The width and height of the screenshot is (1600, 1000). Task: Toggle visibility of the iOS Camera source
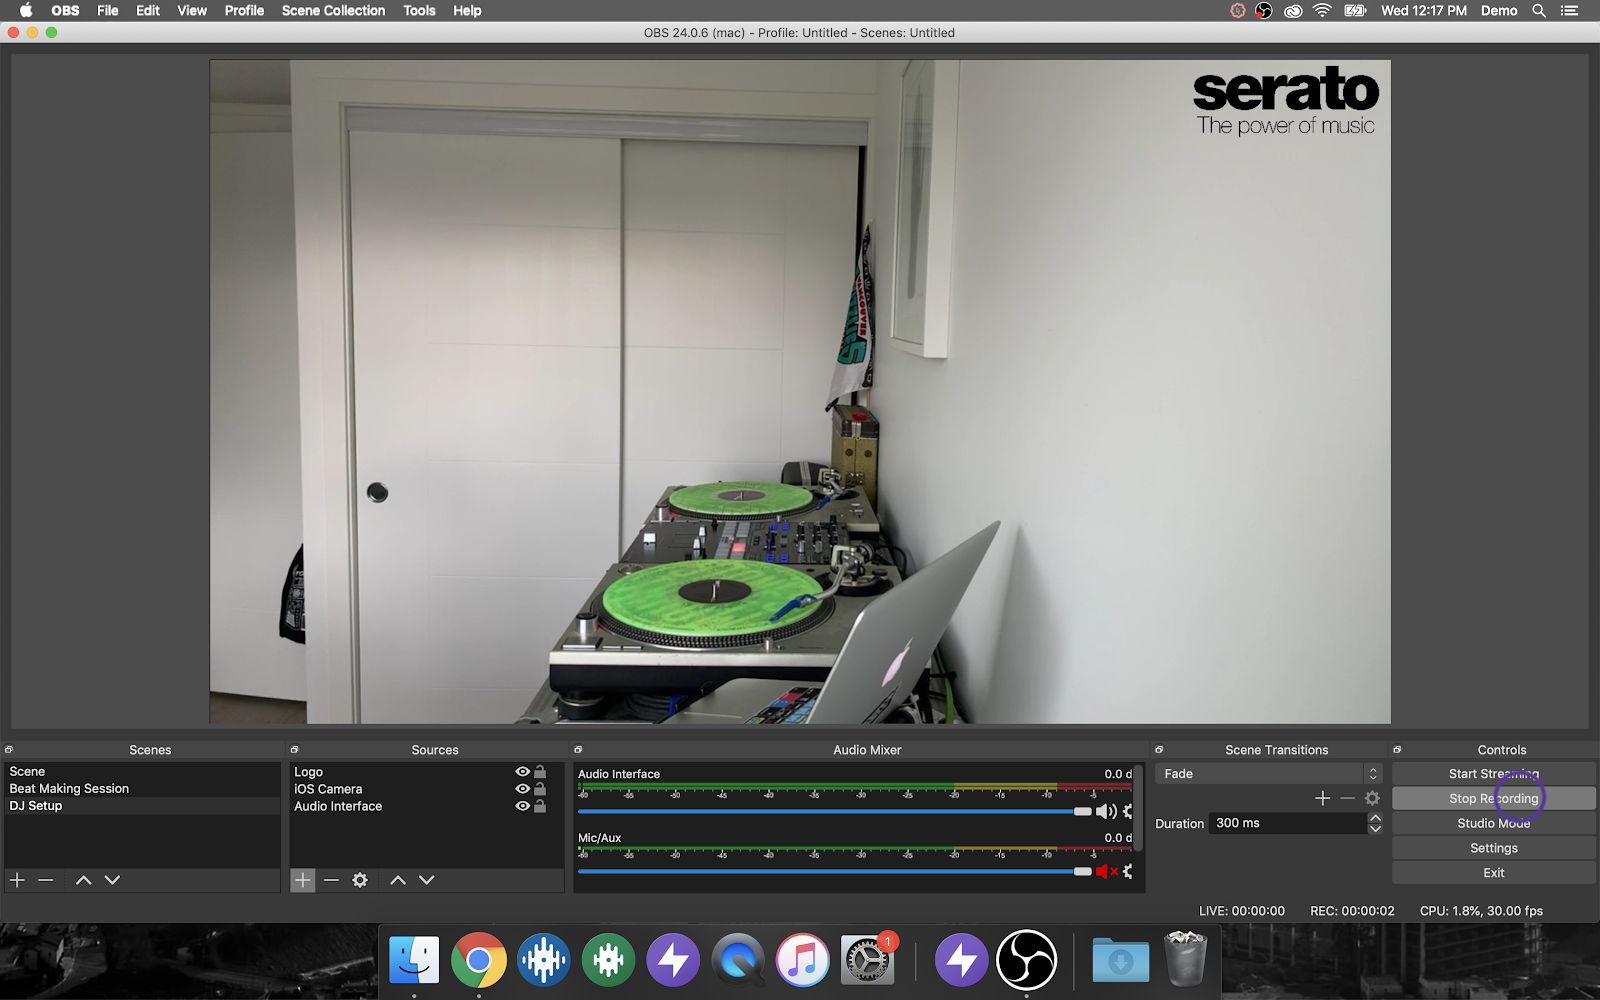522,789
